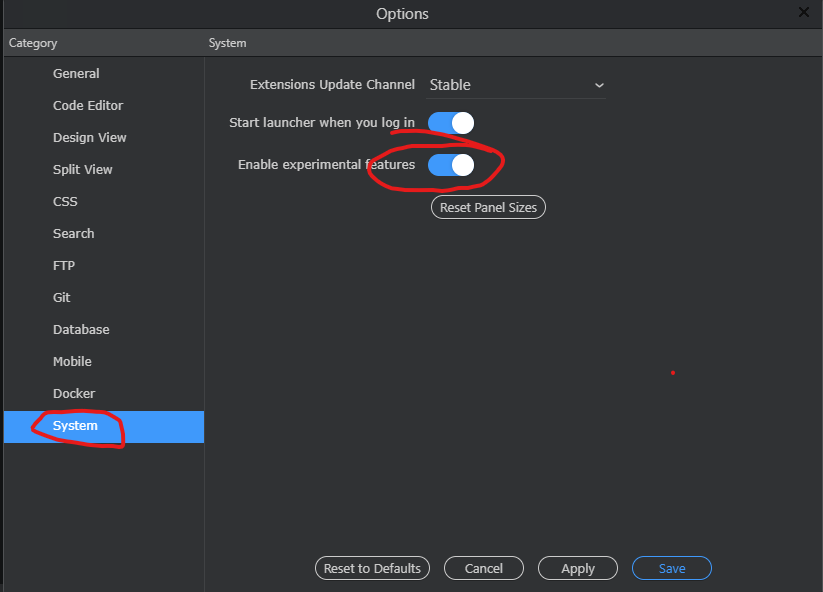
Task: Click the Stable dropdown chevron arrow
Action: point(599,85)
